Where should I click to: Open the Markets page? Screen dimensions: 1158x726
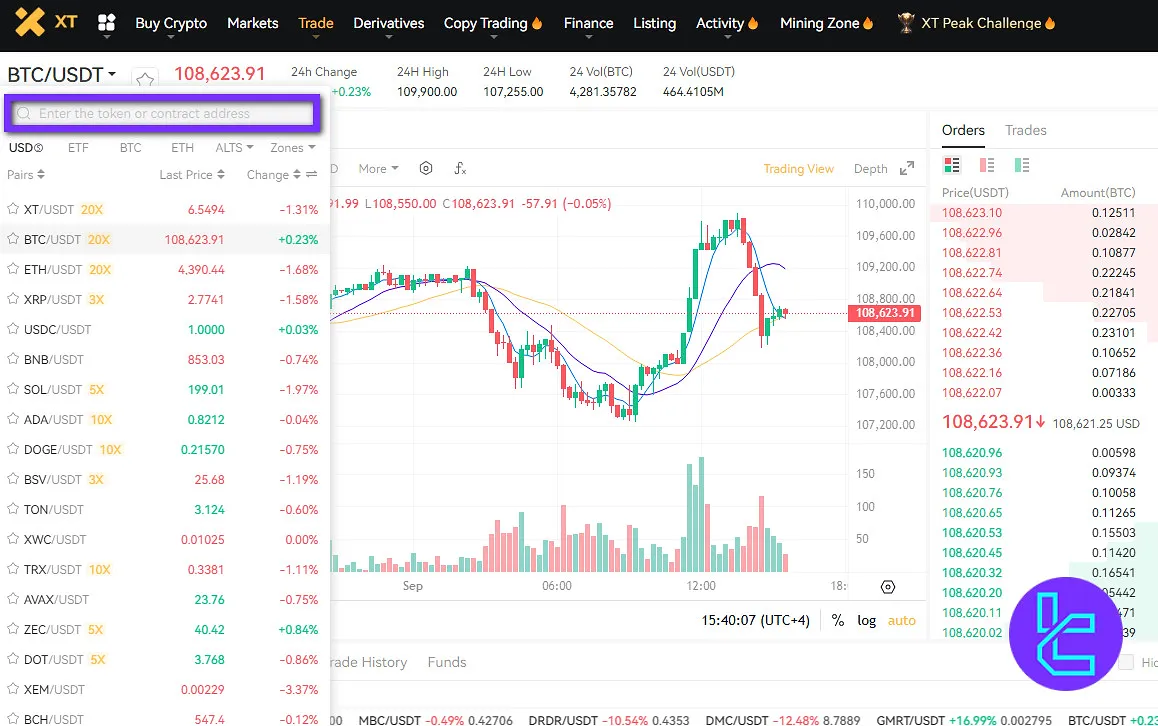(253, 23)
